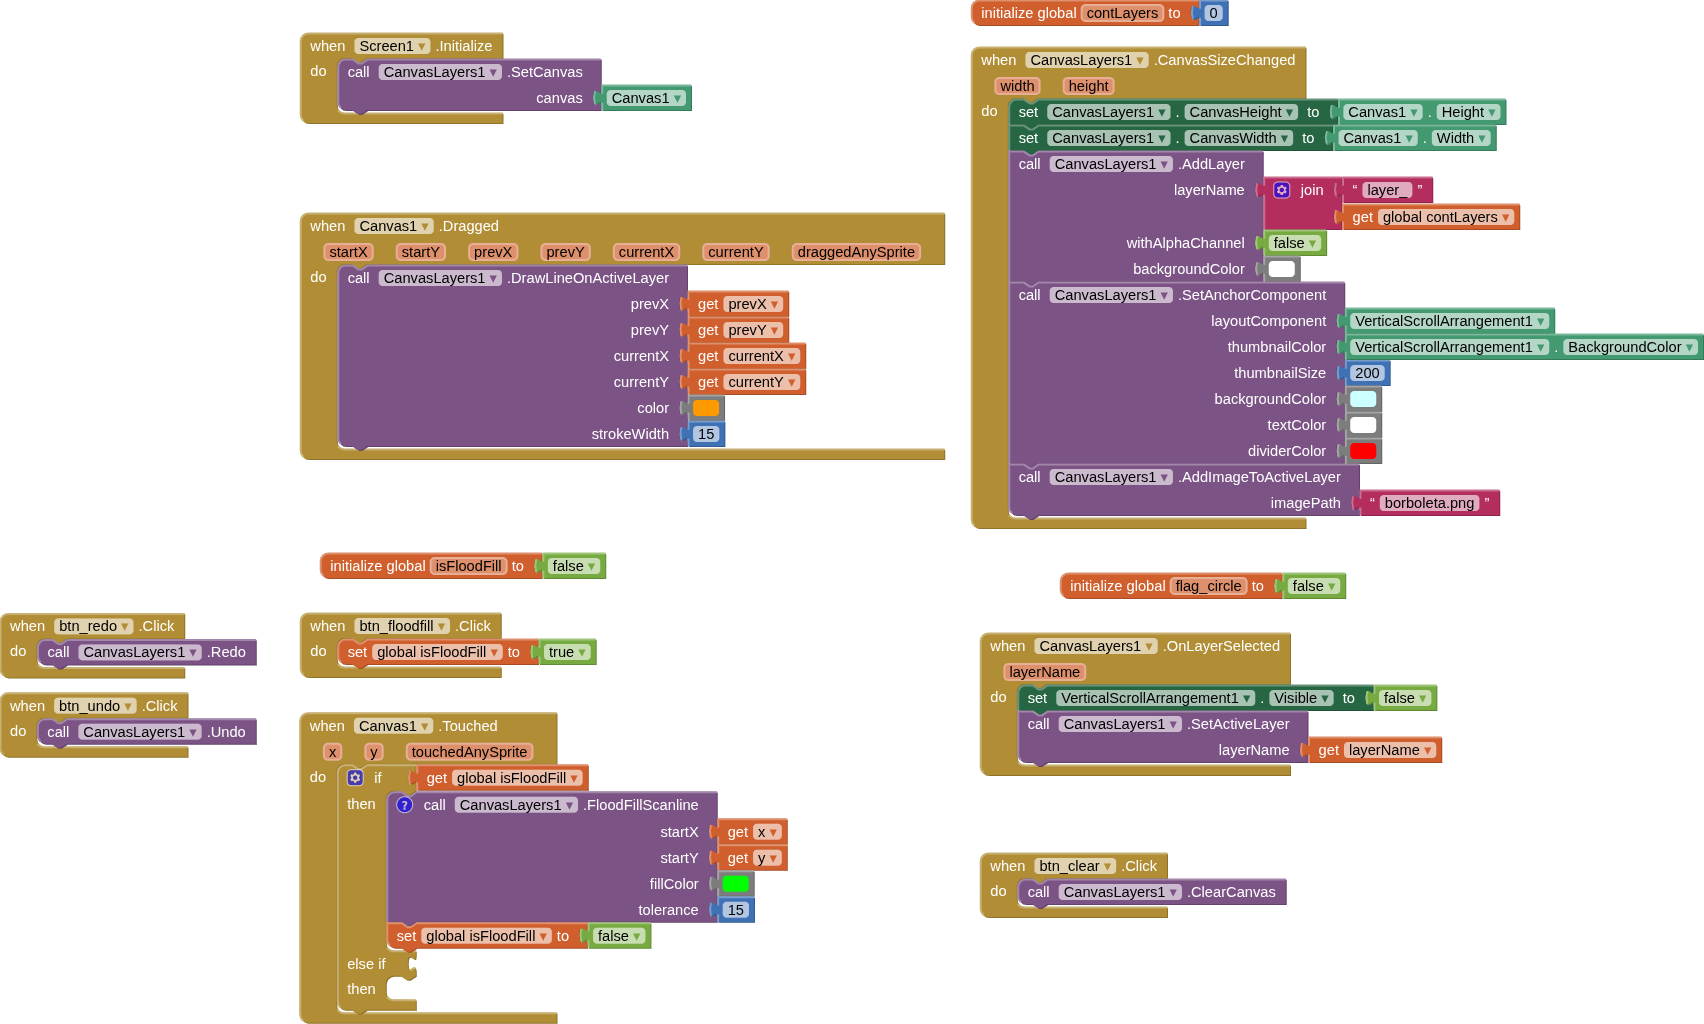Open the Screen1 component dropdown
1704x1024 pixels.
(x=392, y=46)
